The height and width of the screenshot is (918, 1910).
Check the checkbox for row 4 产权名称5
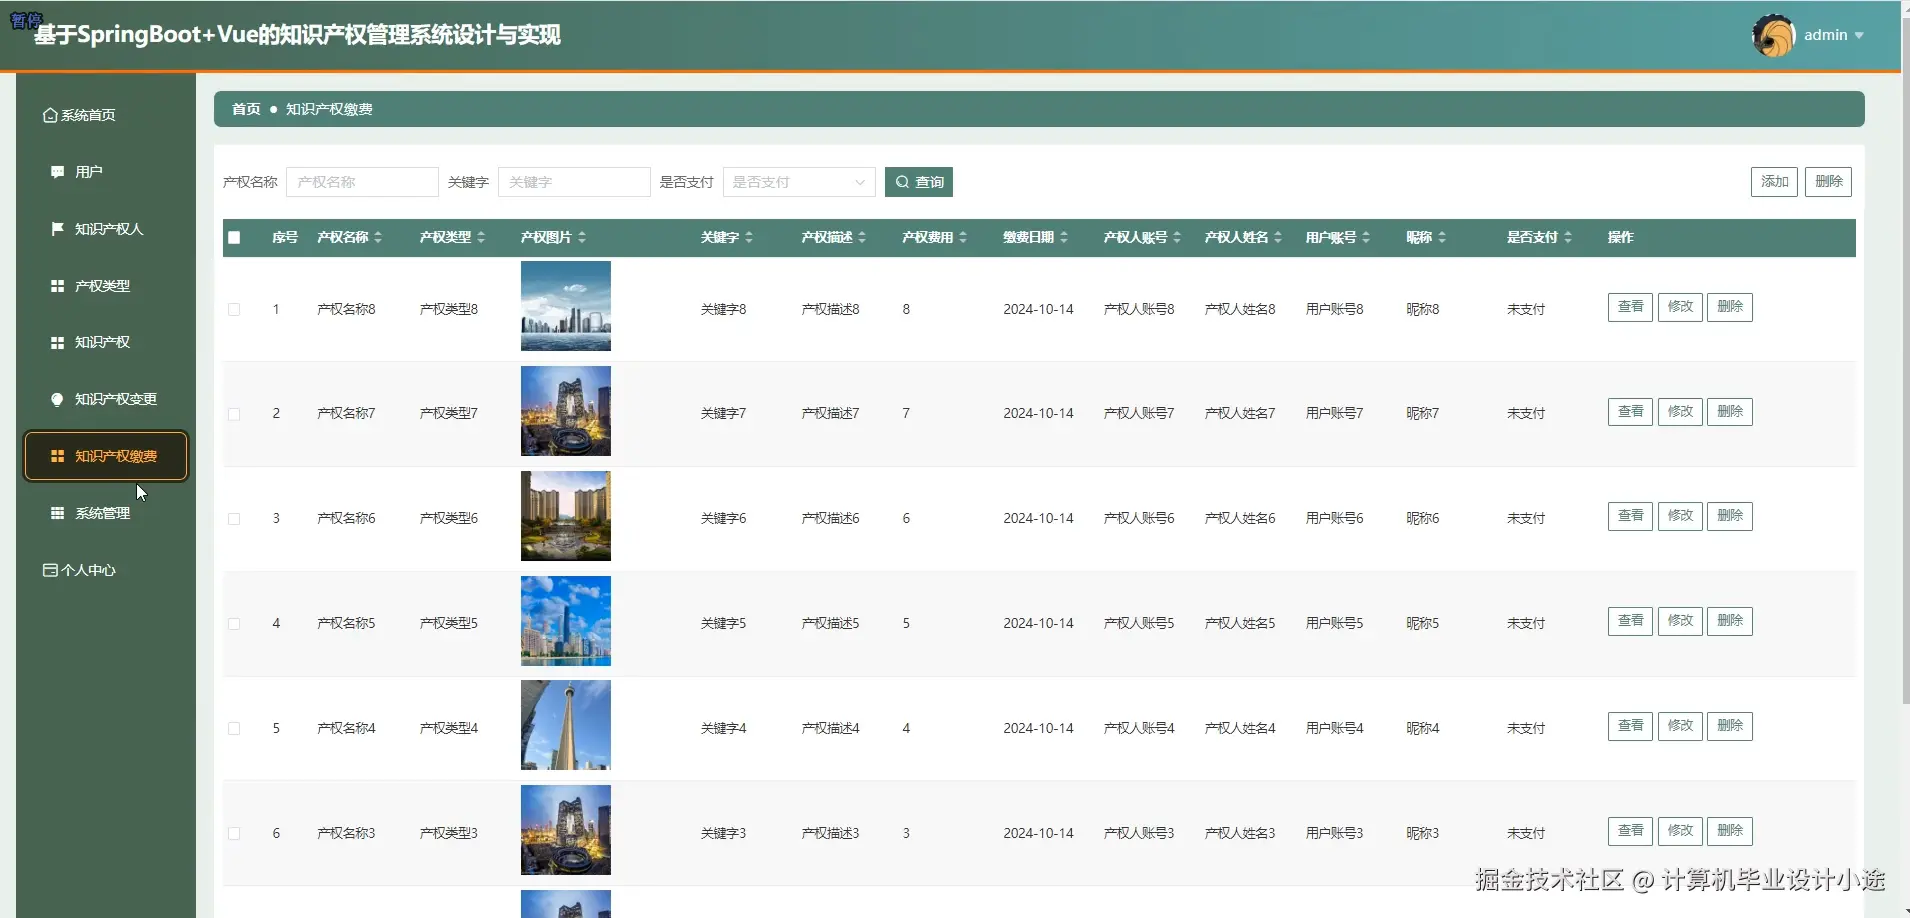coord(234,622)
